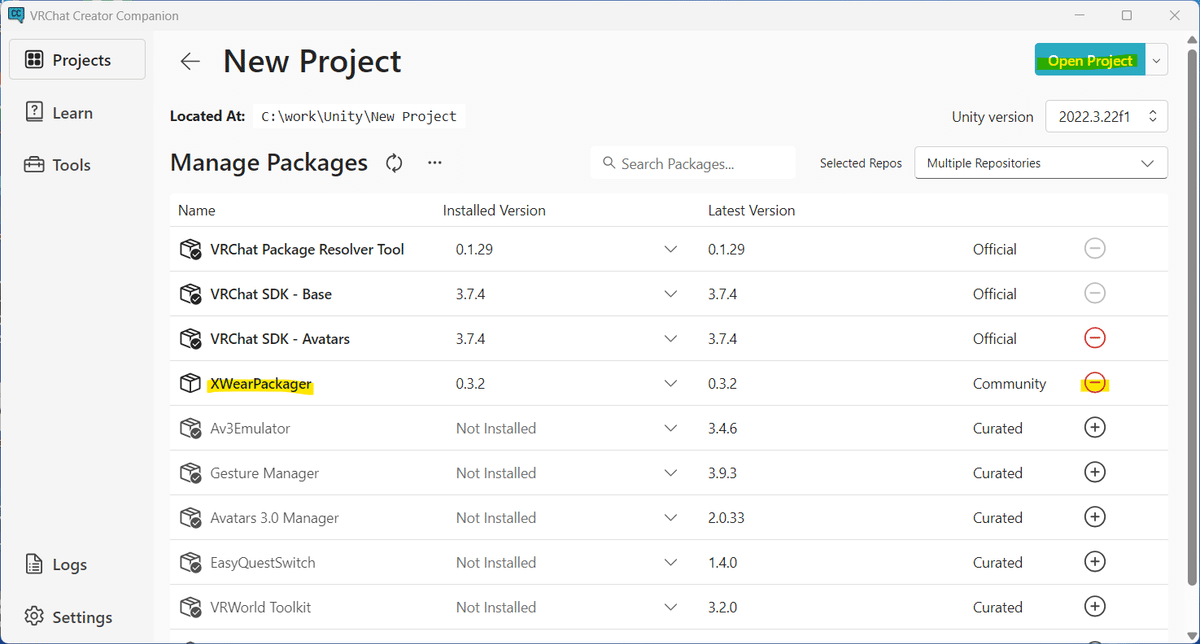This screenshot has height=644, width=1200.
Task: Expand version dropdown for Av3Emulator
Action: (x=671, y=428)
